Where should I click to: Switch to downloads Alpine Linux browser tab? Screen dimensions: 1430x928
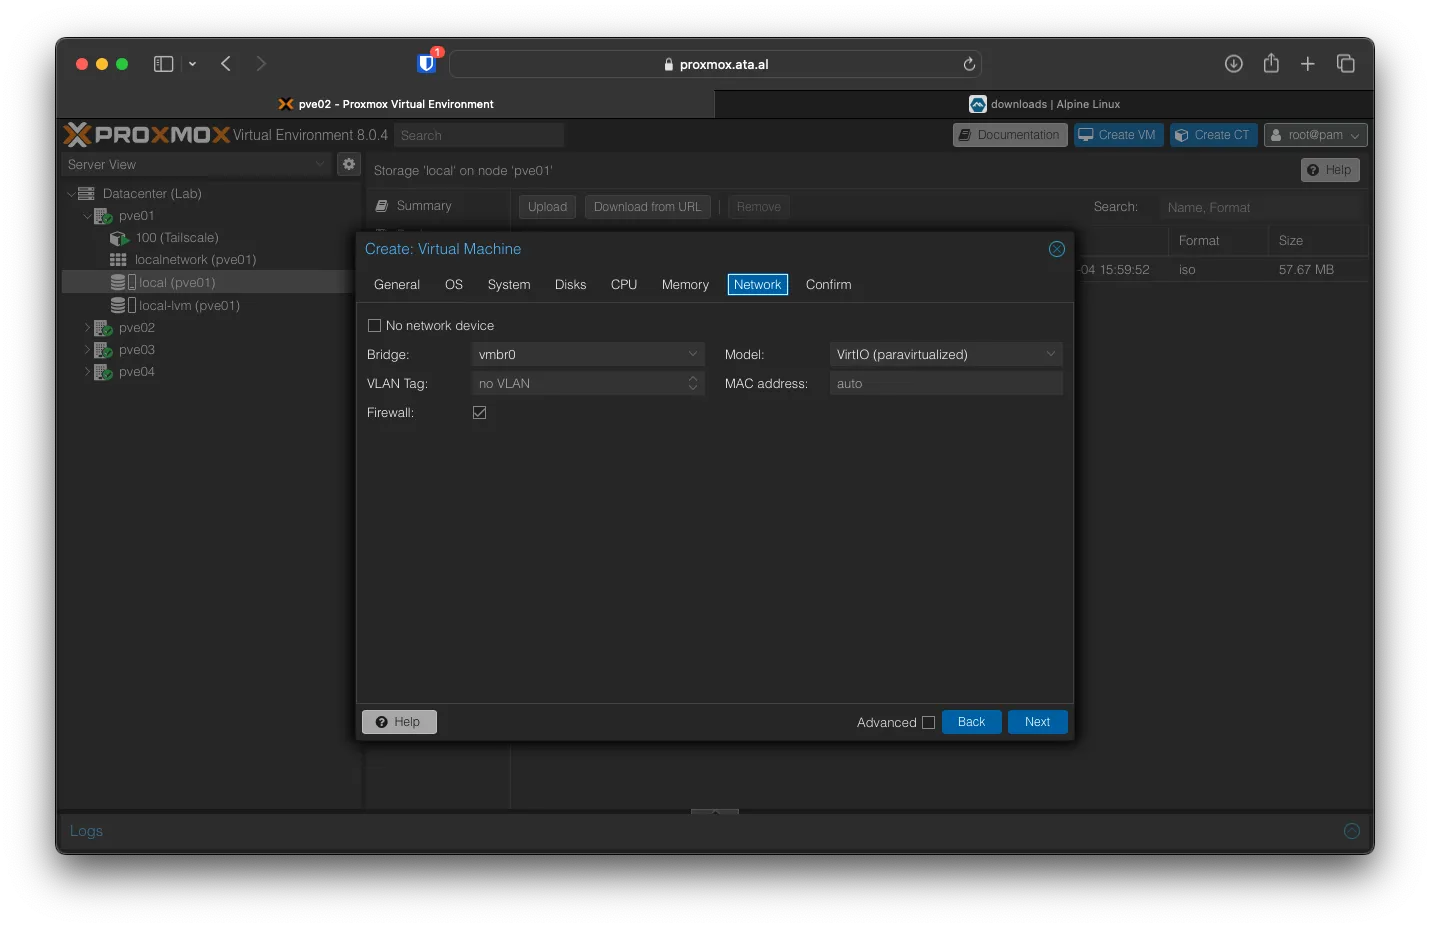[x=1044, y=104]
